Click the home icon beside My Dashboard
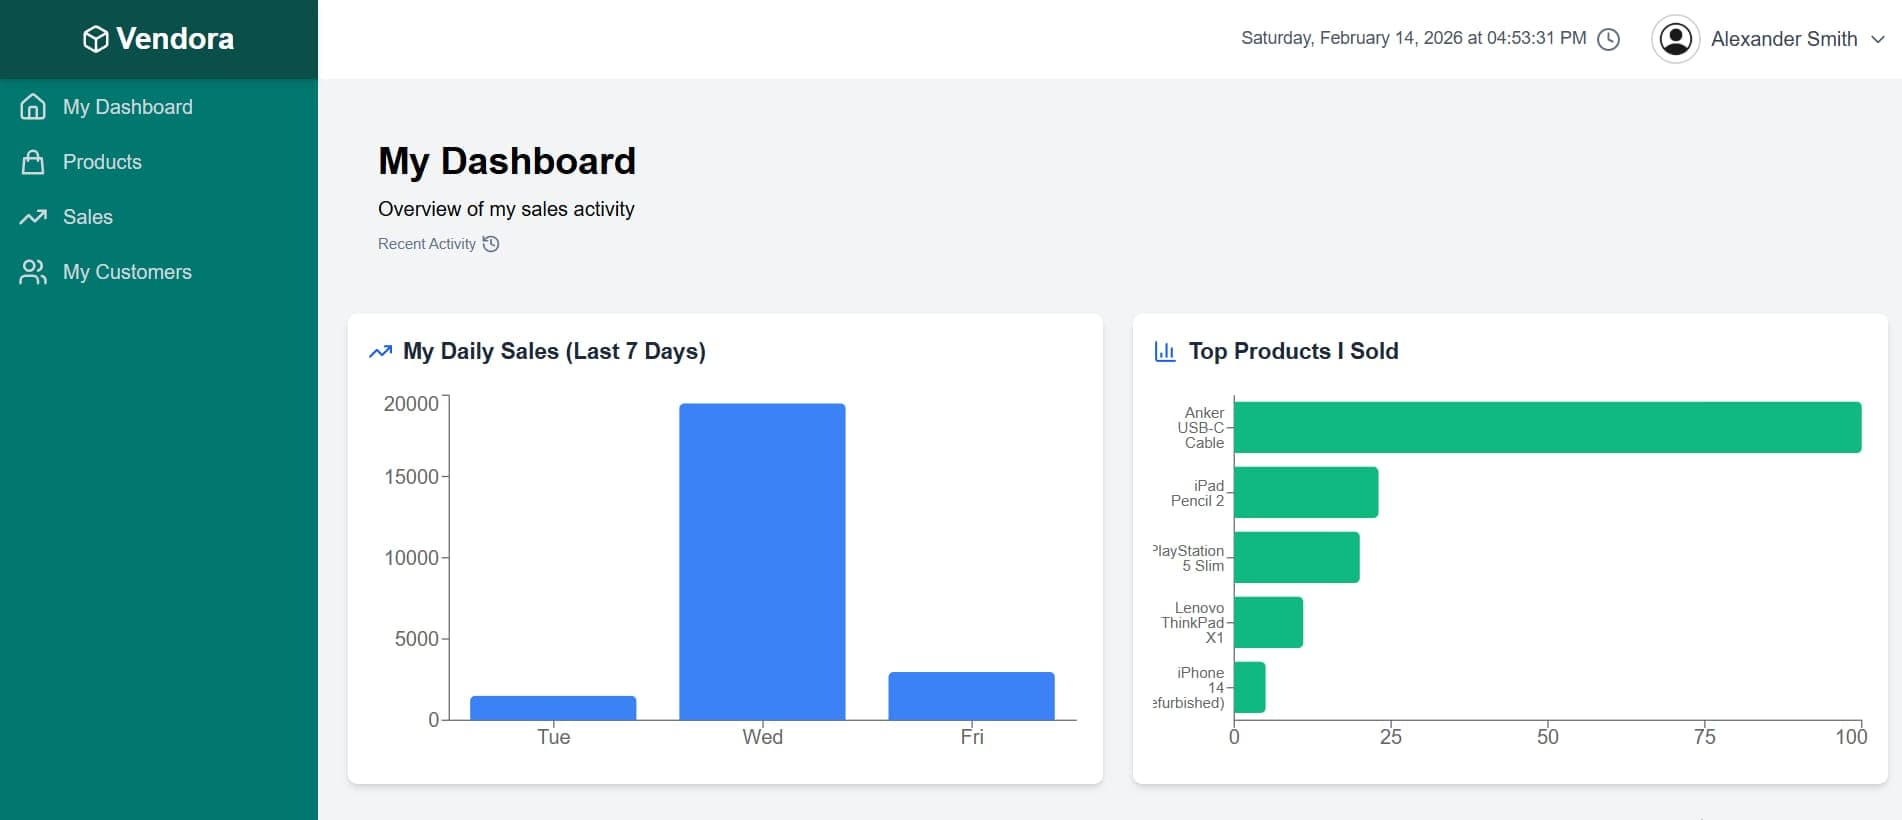Viewport: 1902px width, 820px height. pos(33,107)
